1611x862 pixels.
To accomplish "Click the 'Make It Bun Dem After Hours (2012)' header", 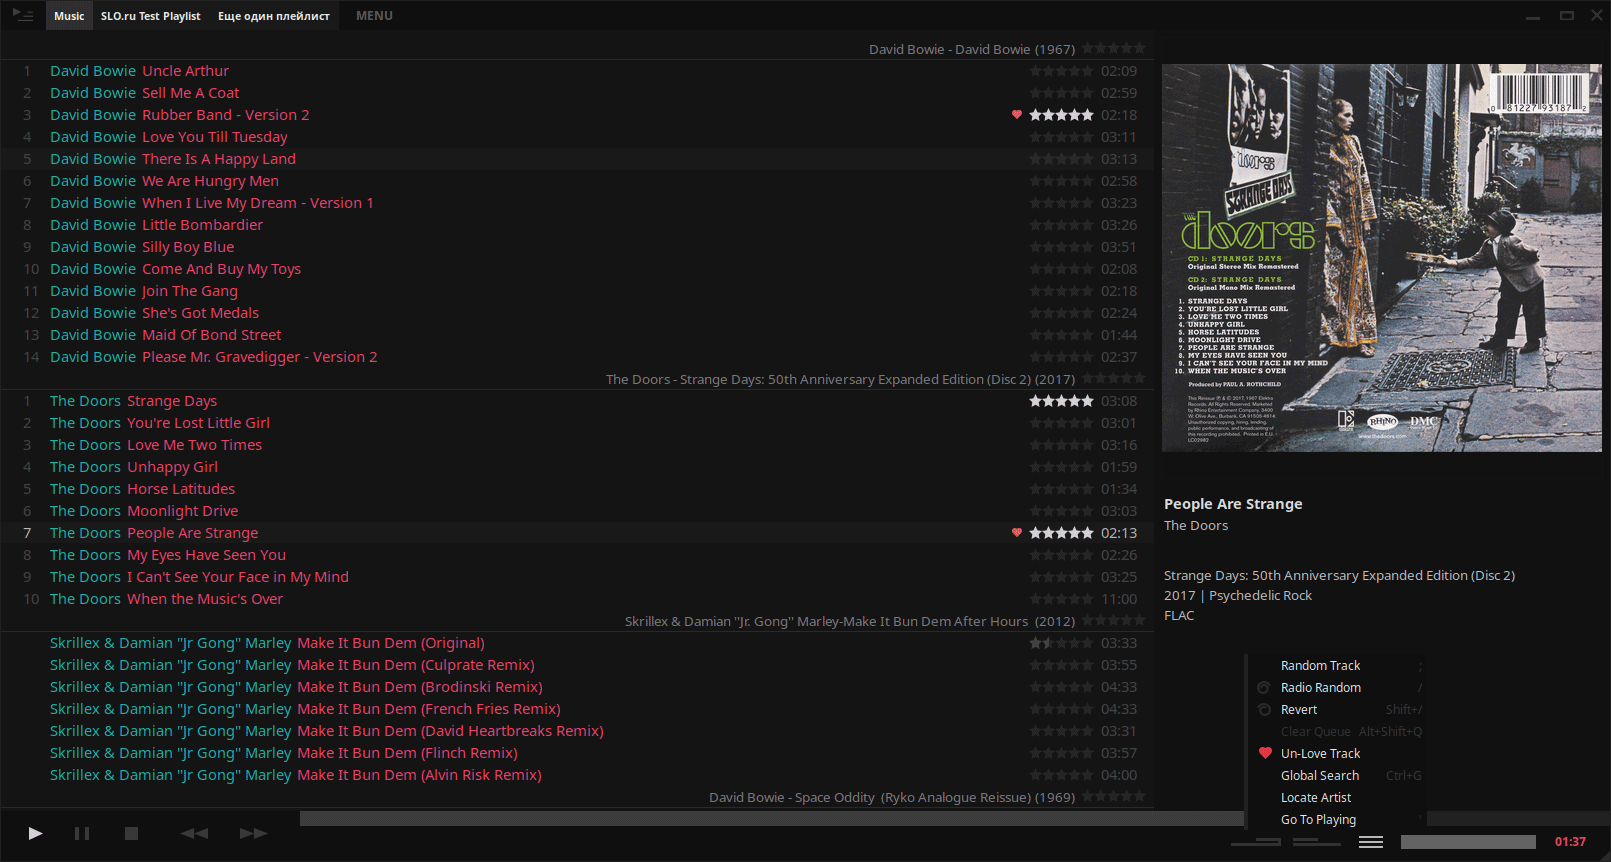I will click(850, 621).
